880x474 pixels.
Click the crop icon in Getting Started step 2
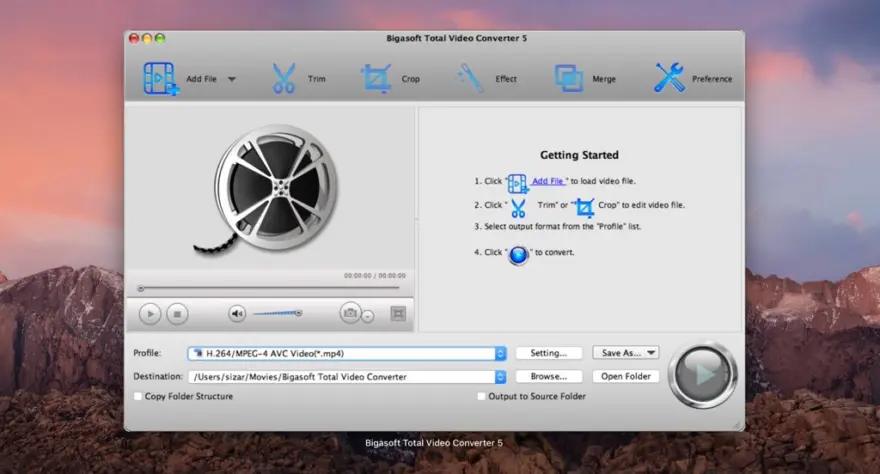584,208
